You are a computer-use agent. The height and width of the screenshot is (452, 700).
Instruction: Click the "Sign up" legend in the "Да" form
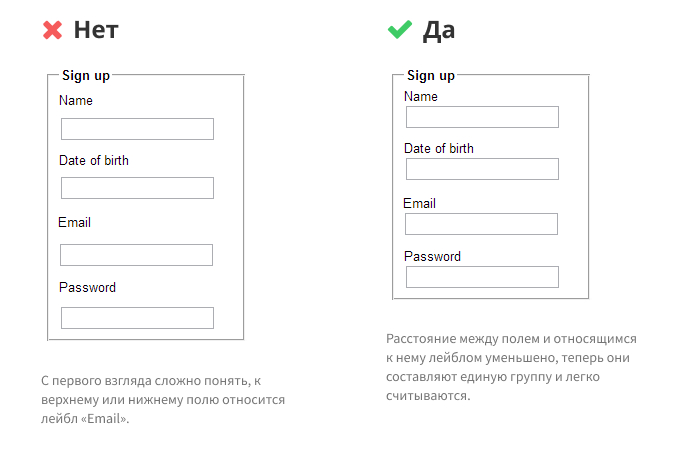431,76
